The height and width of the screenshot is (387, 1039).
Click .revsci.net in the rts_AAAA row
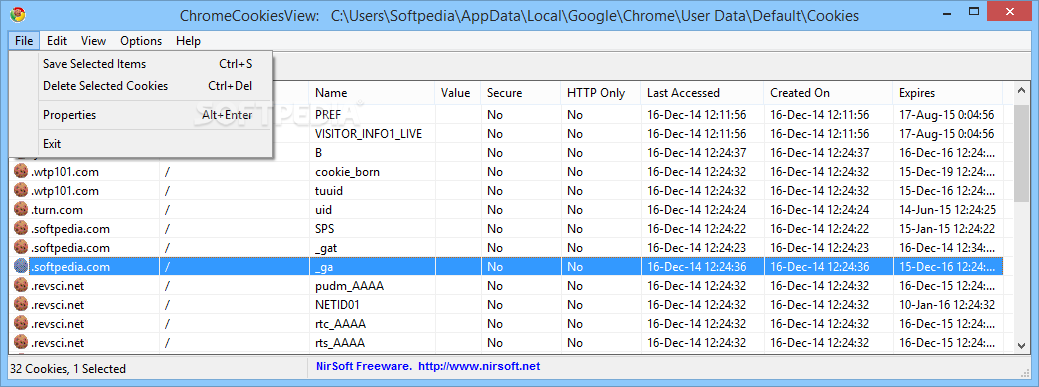click(57, 343)
